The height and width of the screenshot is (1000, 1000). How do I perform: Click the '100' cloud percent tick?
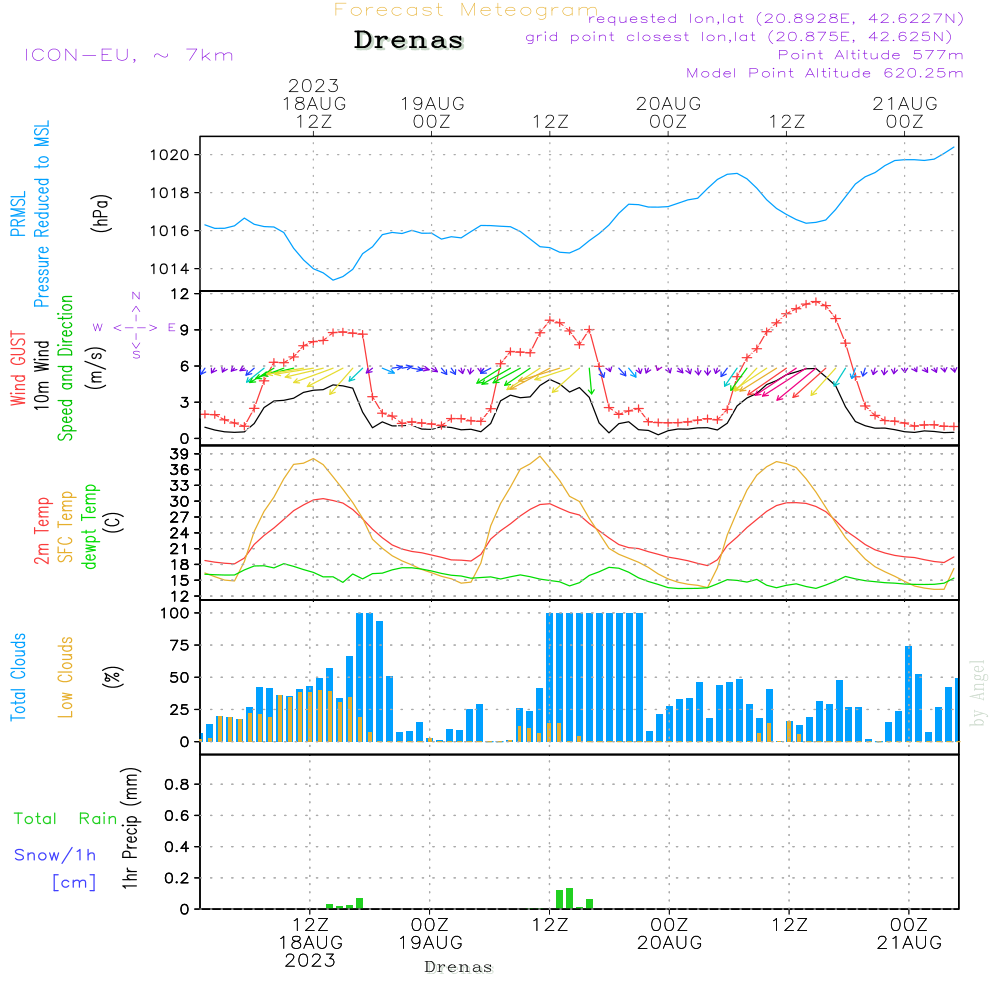pos(175,614)
